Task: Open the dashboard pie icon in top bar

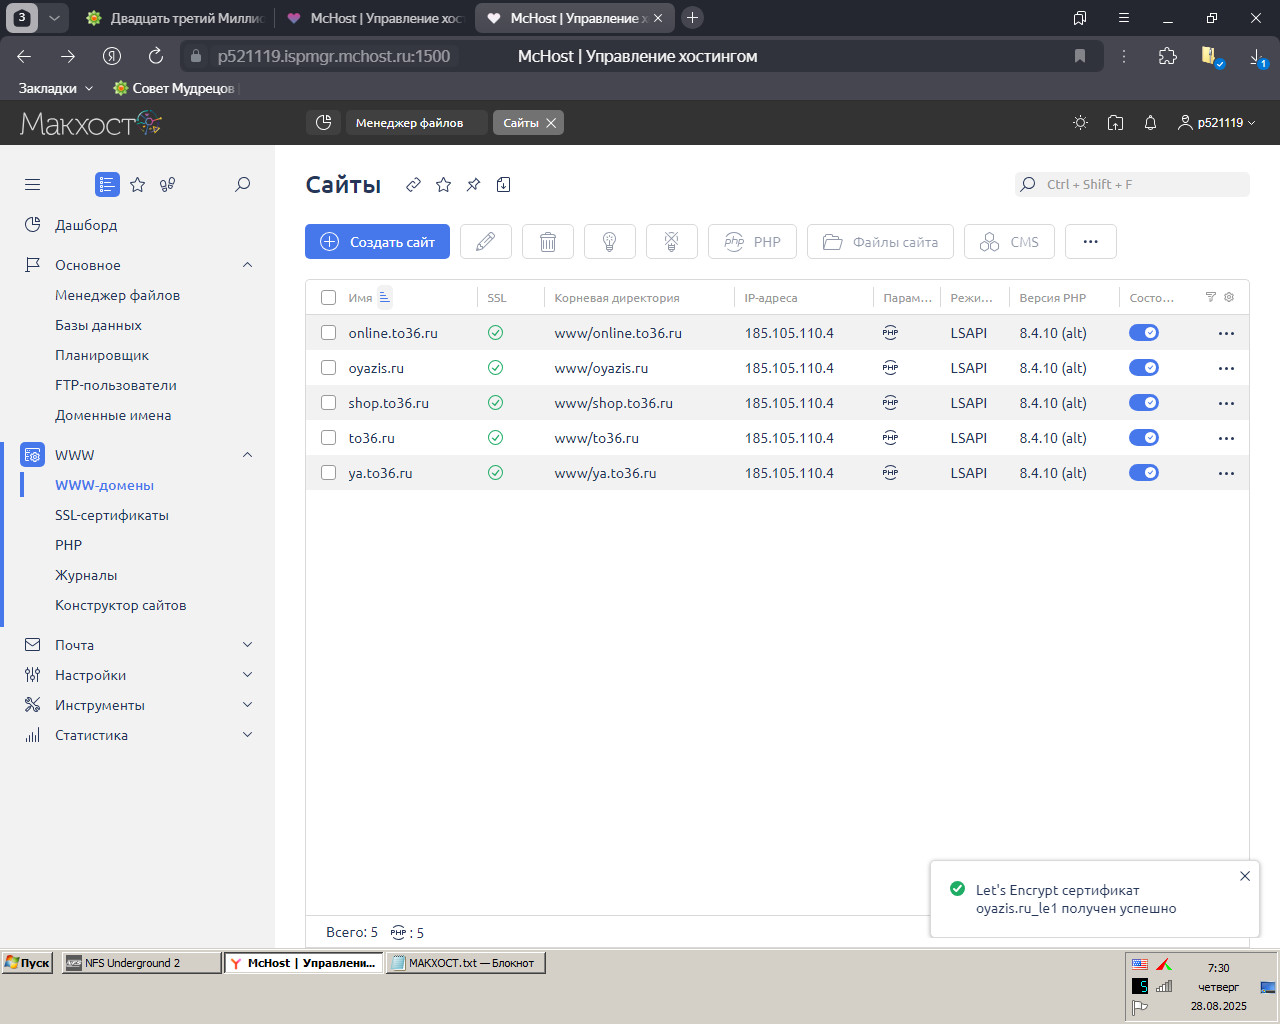Action: click(323, 122)
